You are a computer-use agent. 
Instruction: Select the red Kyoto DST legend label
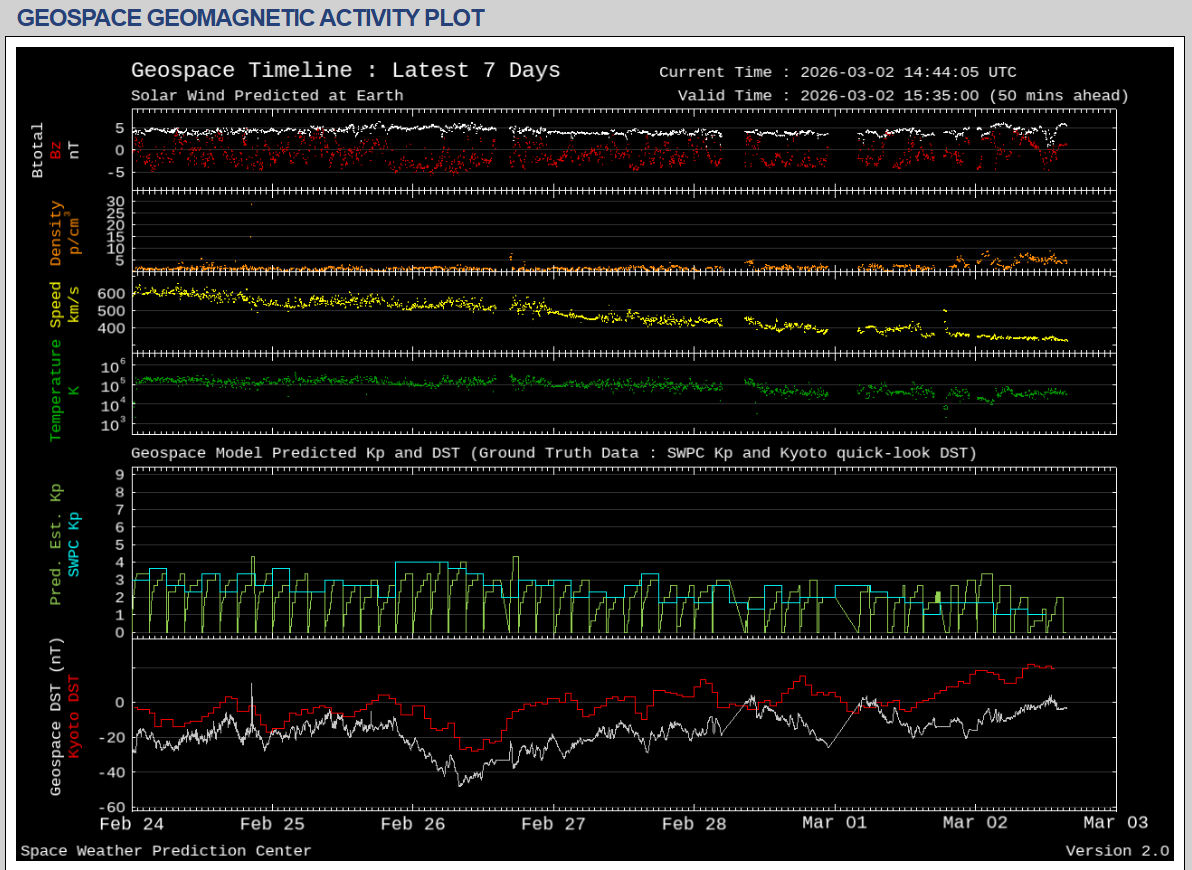tap(73, 715)
